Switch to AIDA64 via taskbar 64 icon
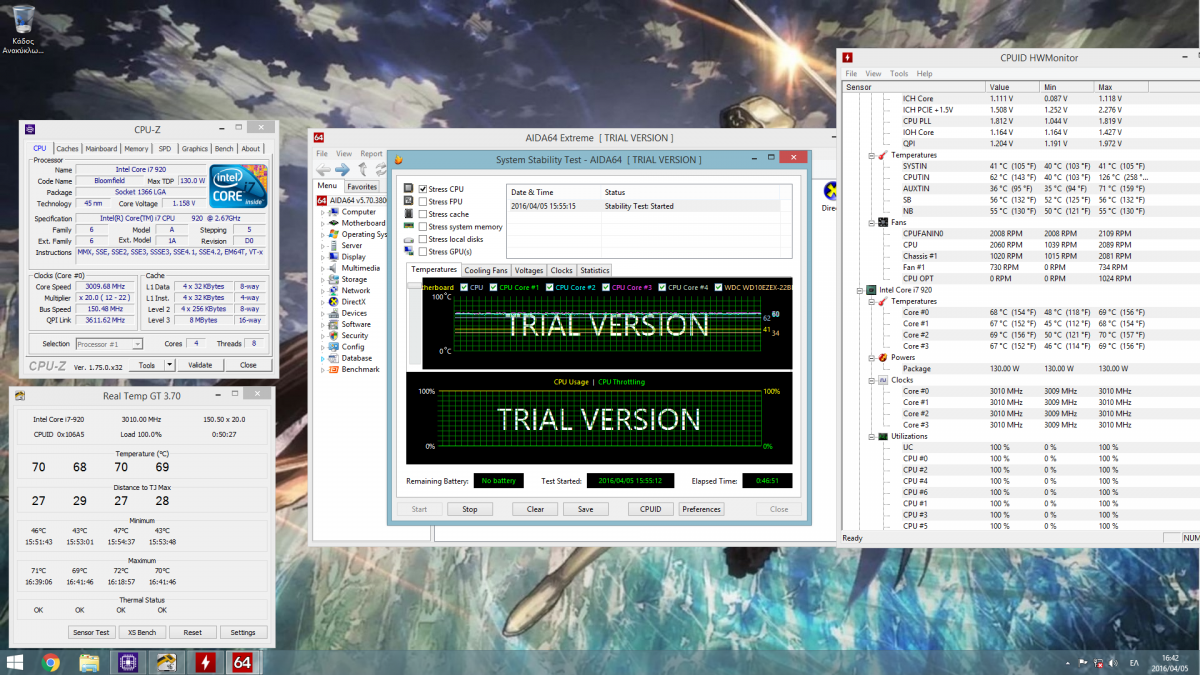Screen dimensions: 1200x675 tap(242, 661)
